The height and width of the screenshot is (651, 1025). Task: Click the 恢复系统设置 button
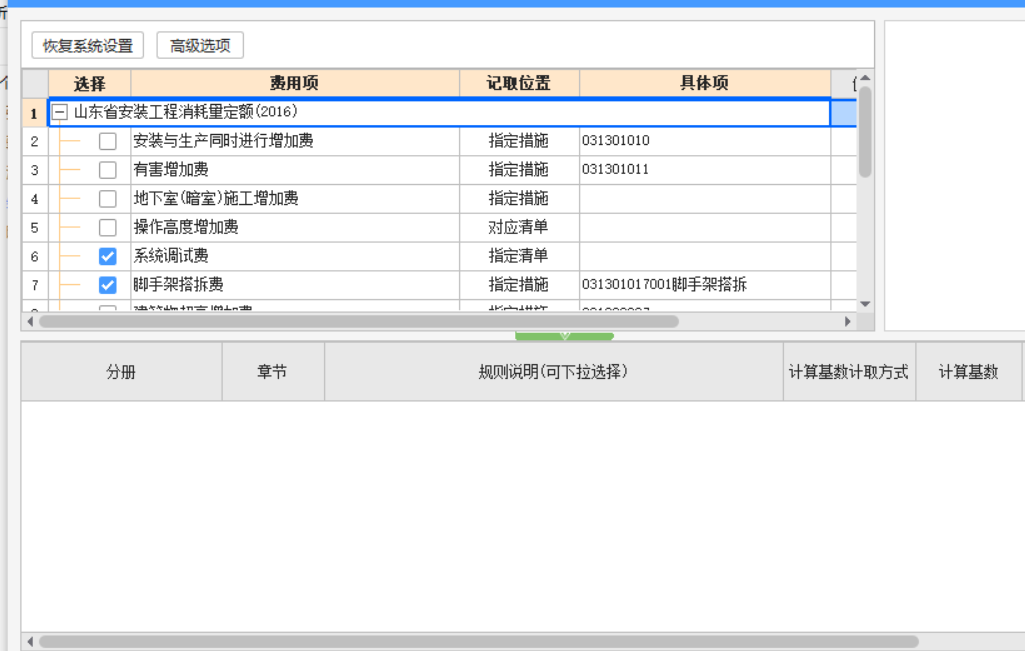click(x=88, y=46)
